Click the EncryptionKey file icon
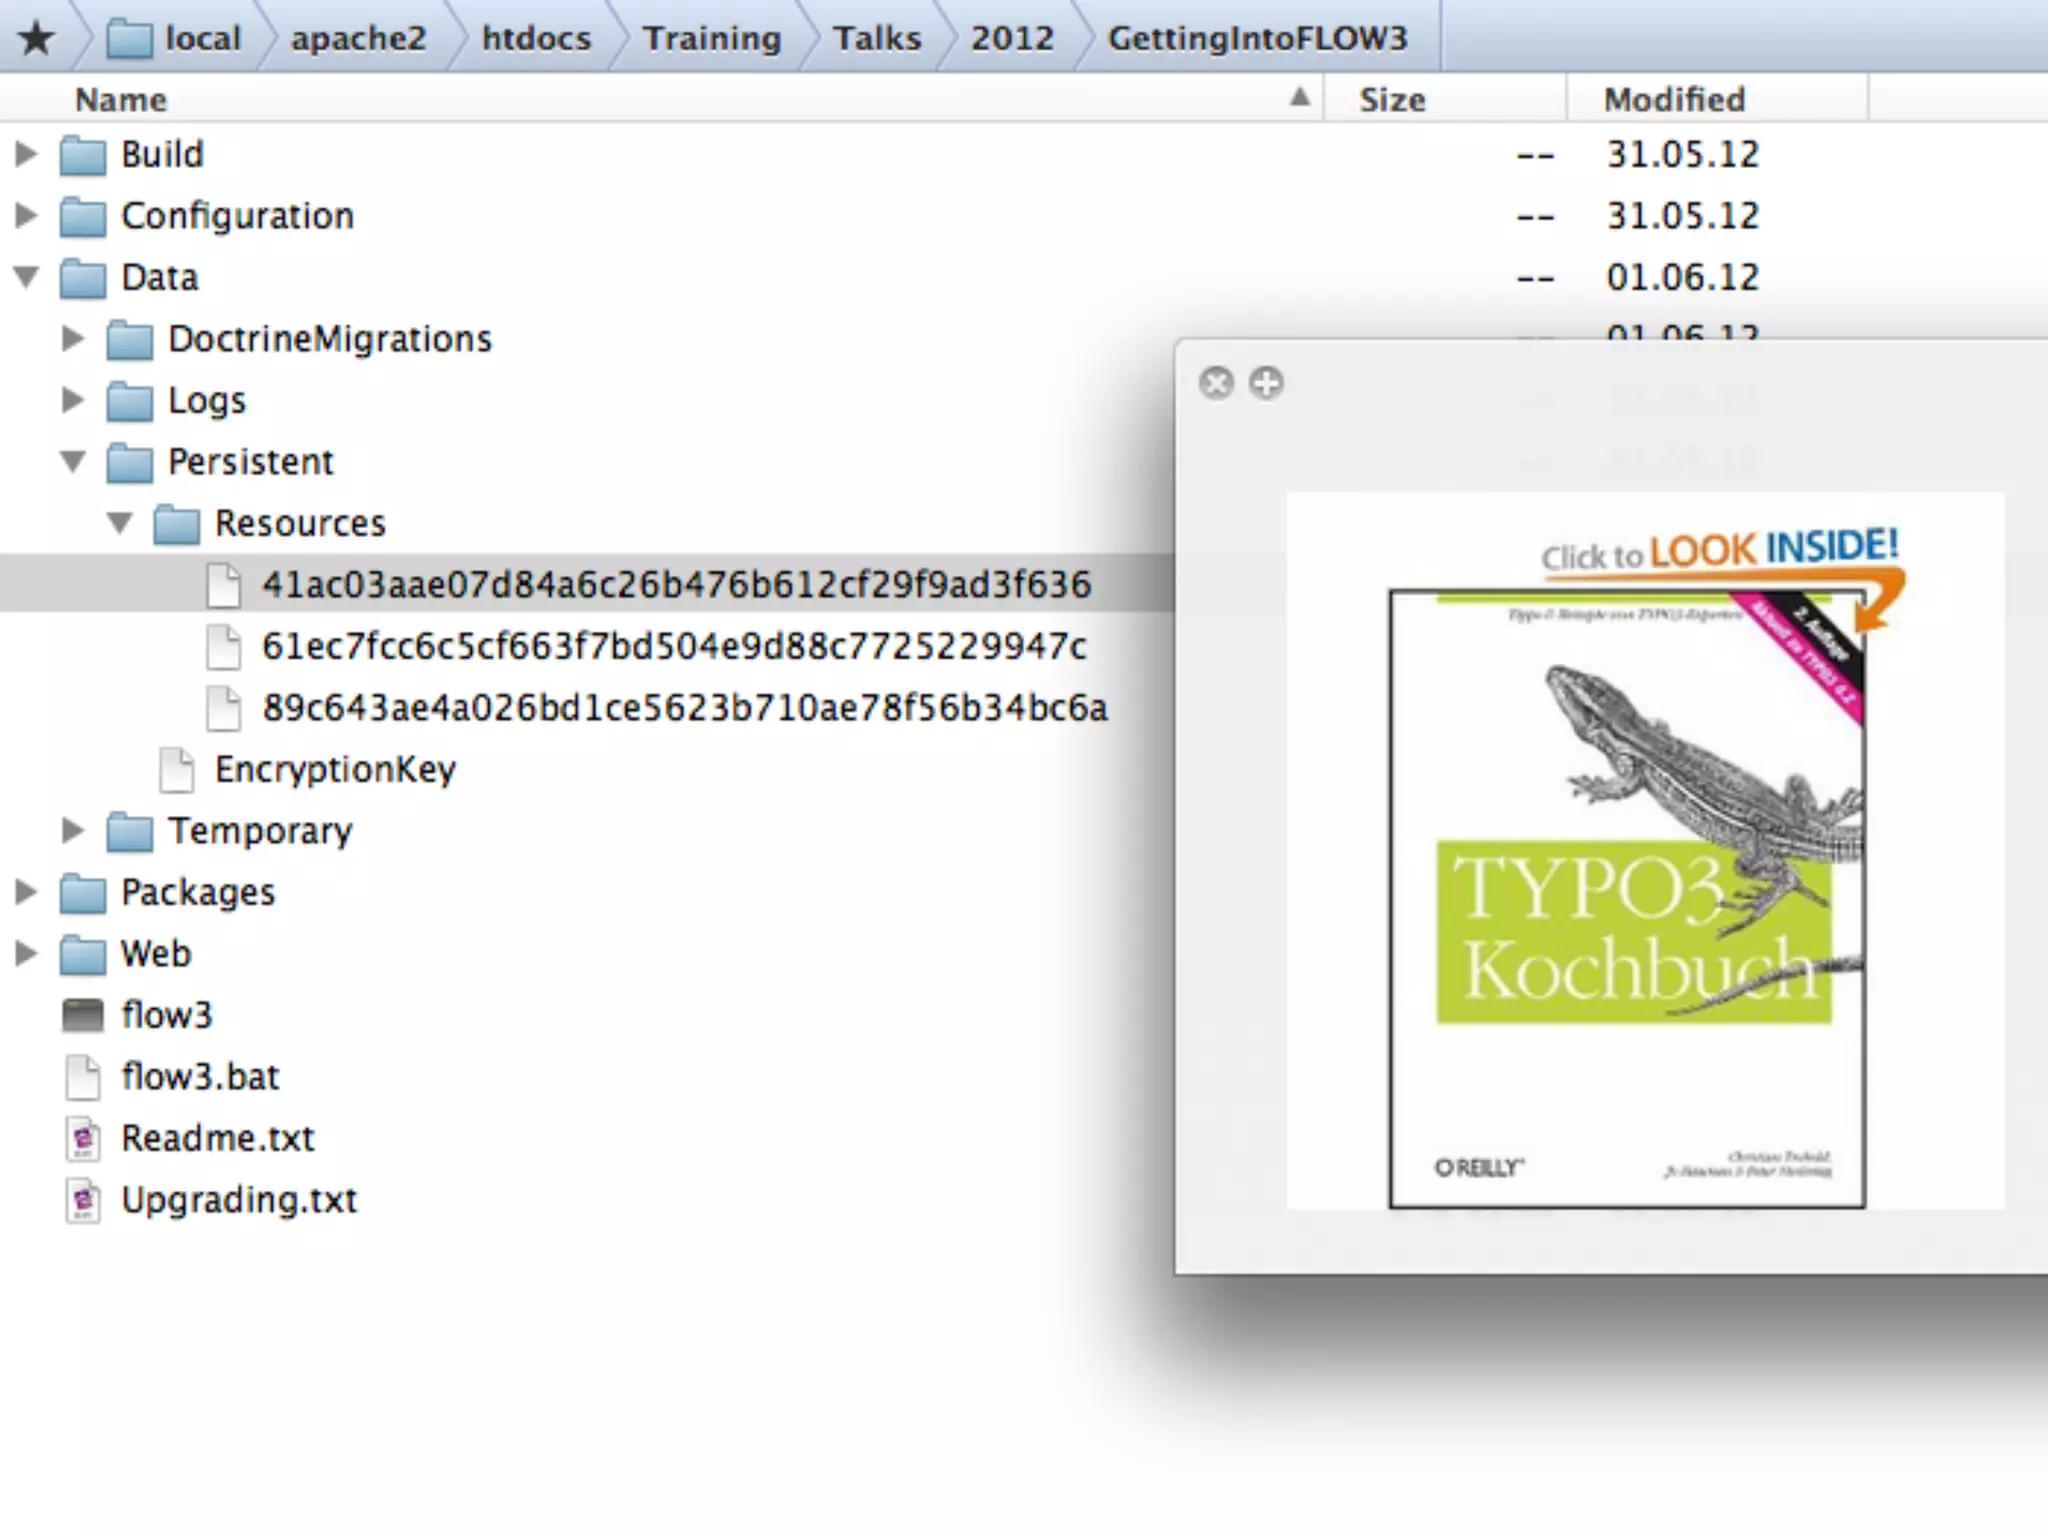The image size is (2048, 1536). [177, 769]
